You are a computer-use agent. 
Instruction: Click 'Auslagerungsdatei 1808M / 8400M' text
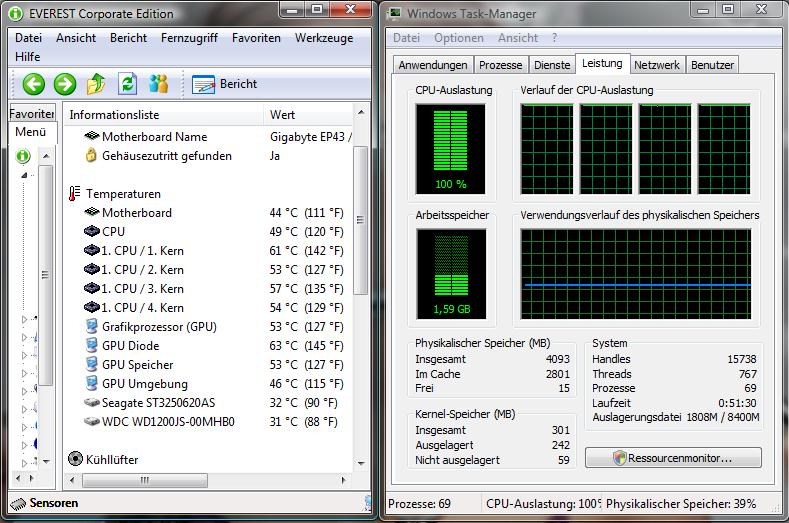coord(676,417)
